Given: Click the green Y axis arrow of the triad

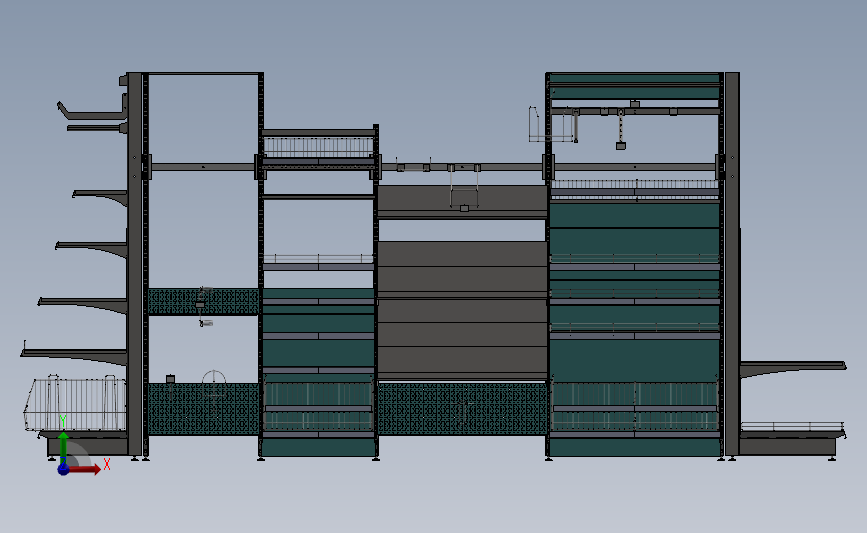Looking at the screenshot, I should [63, 448].
